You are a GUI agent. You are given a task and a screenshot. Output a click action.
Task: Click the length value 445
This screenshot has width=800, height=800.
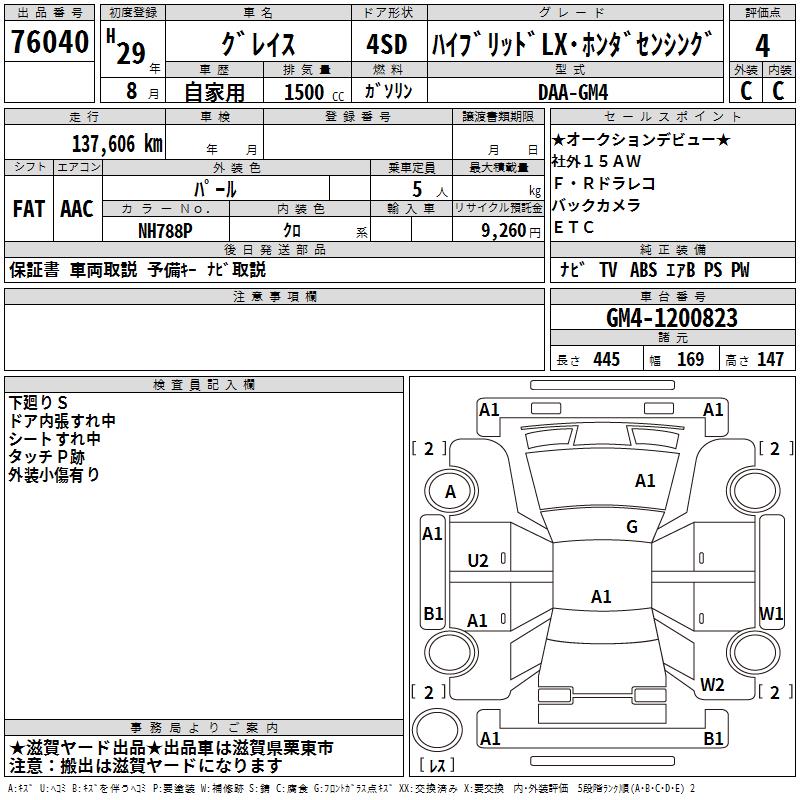[x=606, y=359]
